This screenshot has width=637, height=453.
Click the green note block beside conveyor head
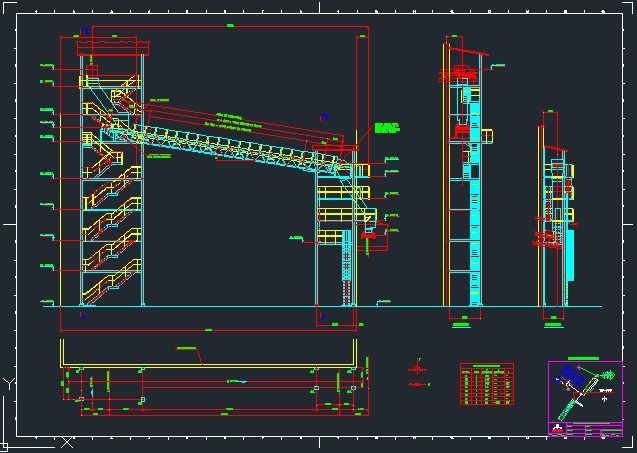(x=386, y=127)
